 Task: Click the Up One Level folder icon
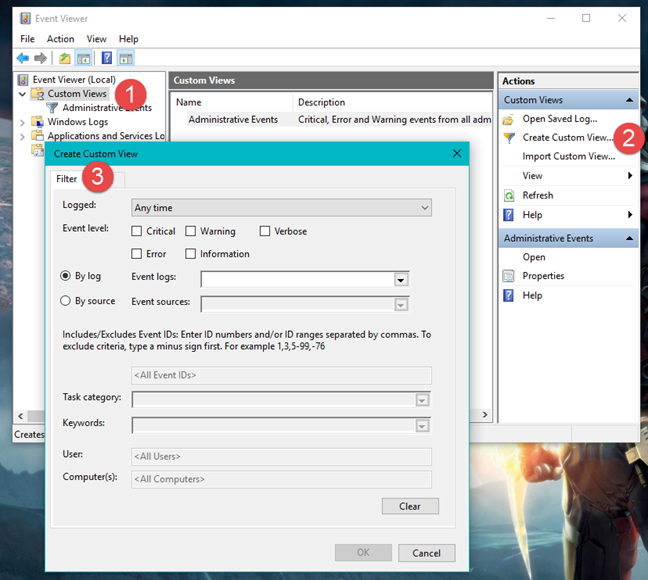[64, 58]
